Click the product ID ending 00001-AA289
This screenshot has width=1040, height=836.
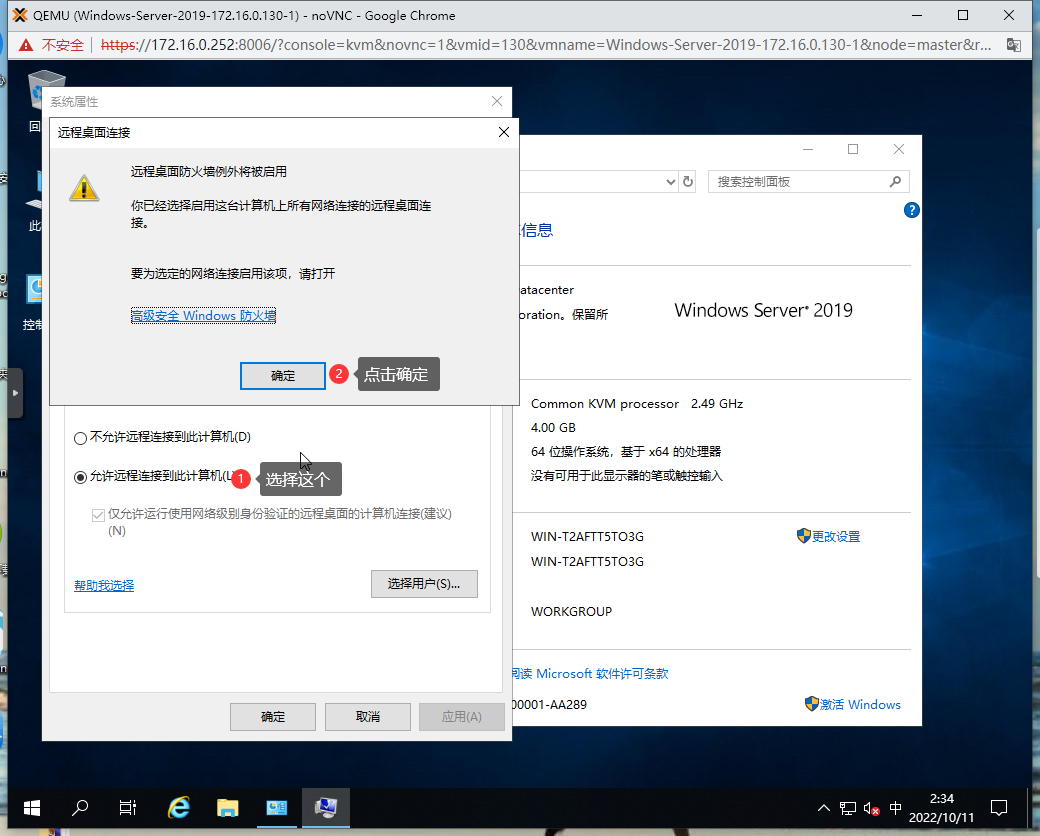pyautogui.click(x=550, y=705)
